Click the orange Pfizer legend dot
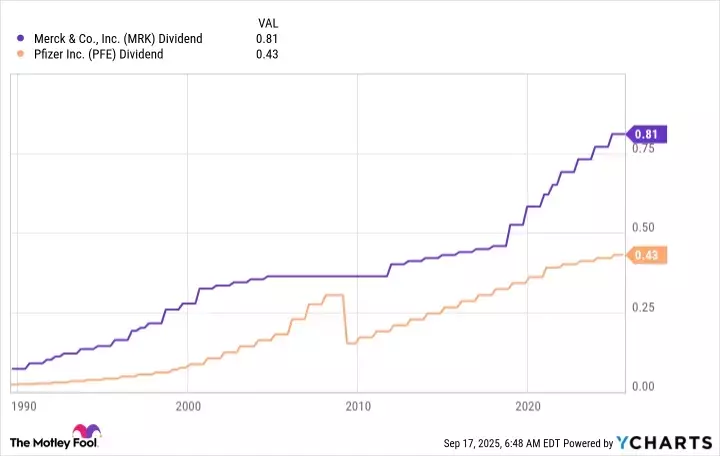The width and height of the screenshot is (720, 456). (22, 54)
